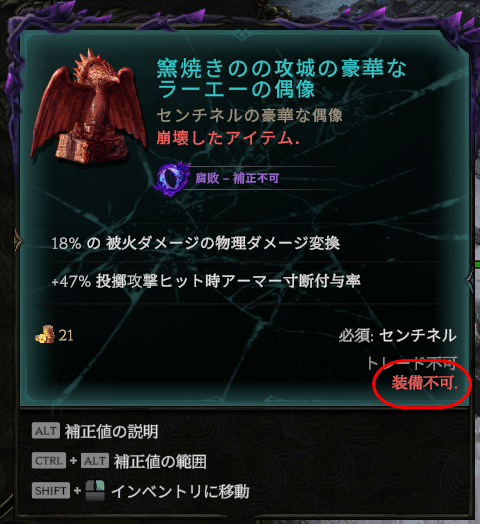This screenshot has width=480, height=524.
Task: Click the センチネルの豪華な偶像 subtitle
Action: coord(249,116)
